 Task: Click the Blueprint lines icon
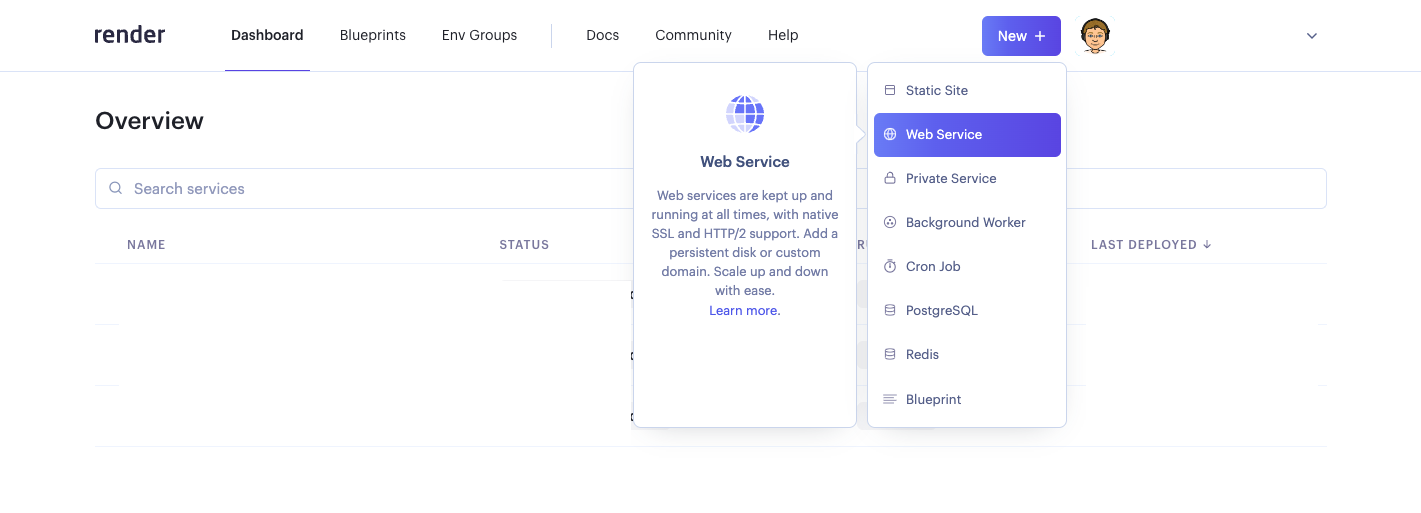point(890,399)
